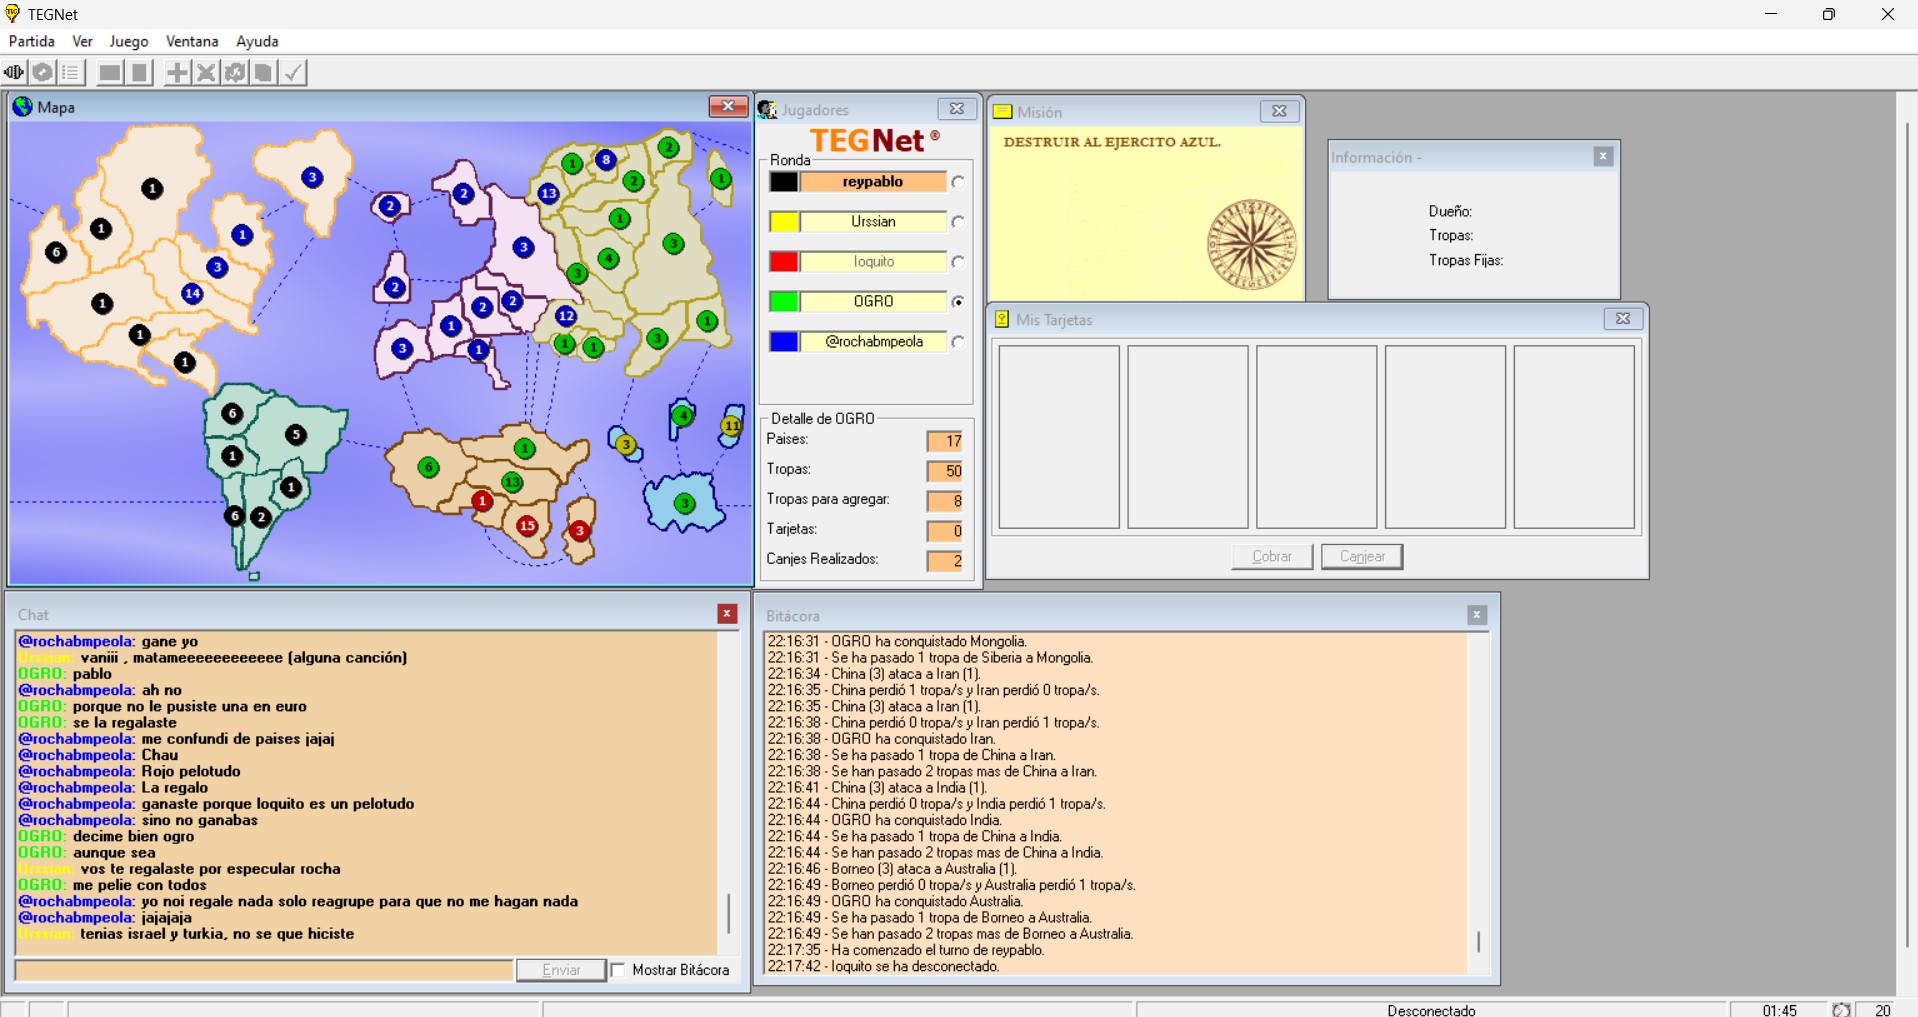
Task: Click the disabled disconnect round toolbar icon
Action: click(42, 72)
